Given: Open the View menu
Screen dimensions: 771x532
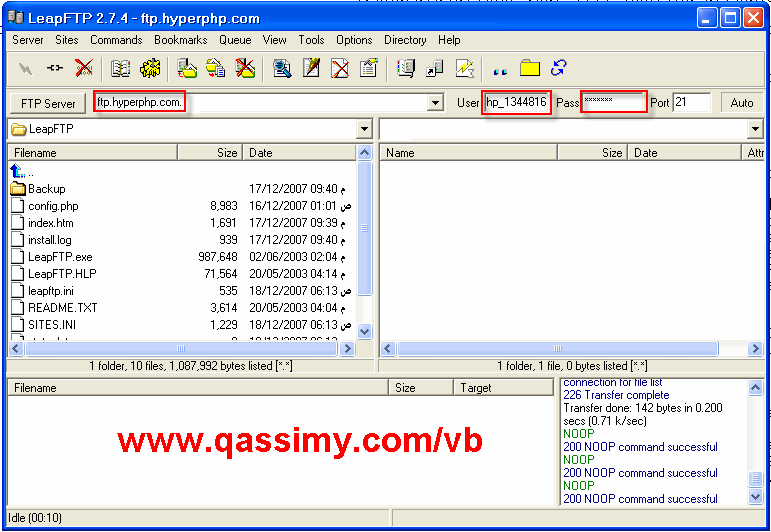Looking at the screenshot, I should (x=274, y=40).
